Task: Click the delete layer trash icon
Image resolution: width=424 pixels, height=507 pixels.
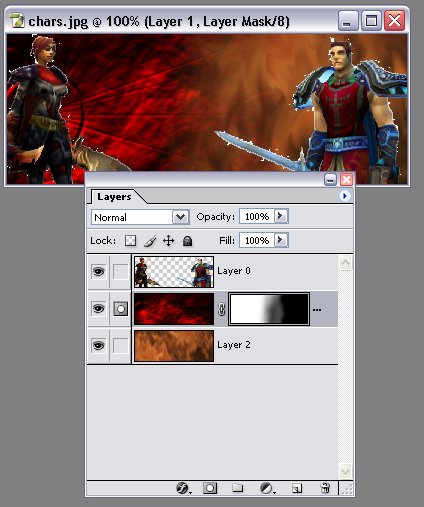Action: [x=325, y=488]
